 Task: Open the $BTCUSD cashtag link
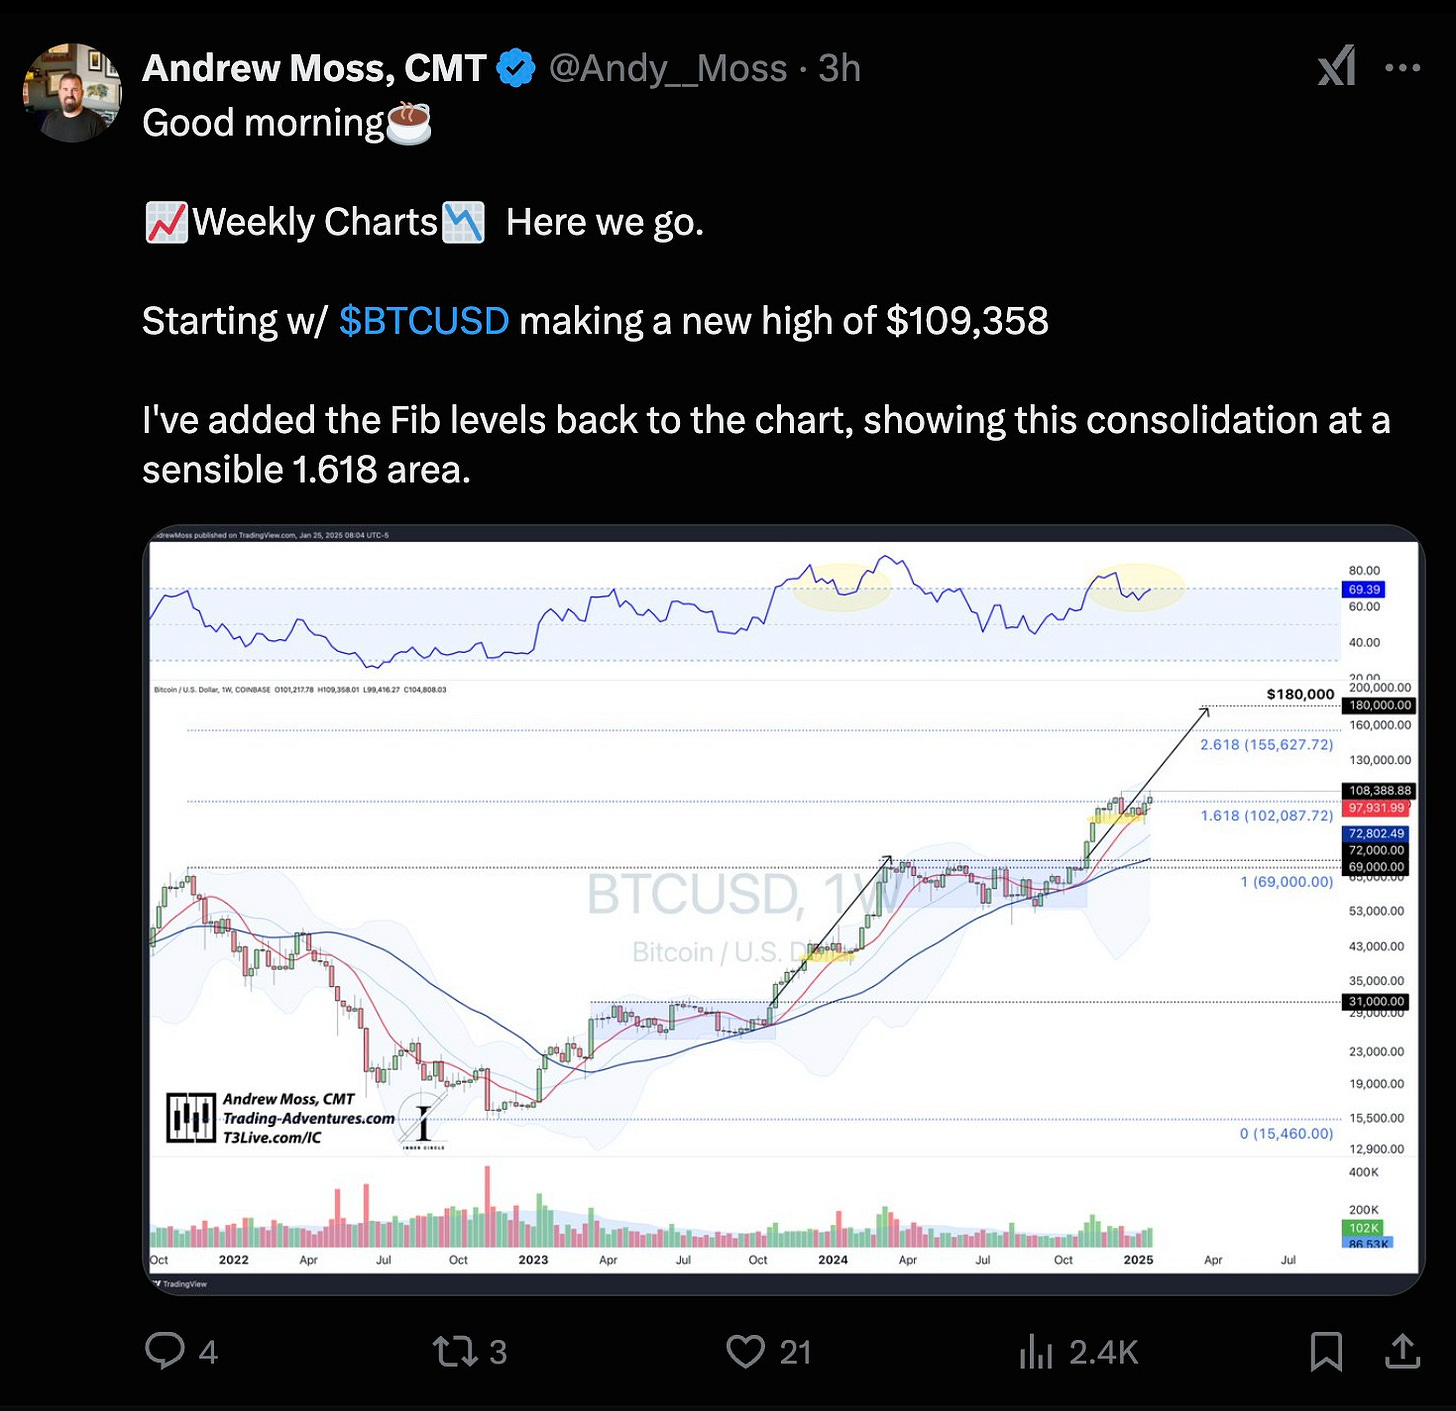click(425, 320)
